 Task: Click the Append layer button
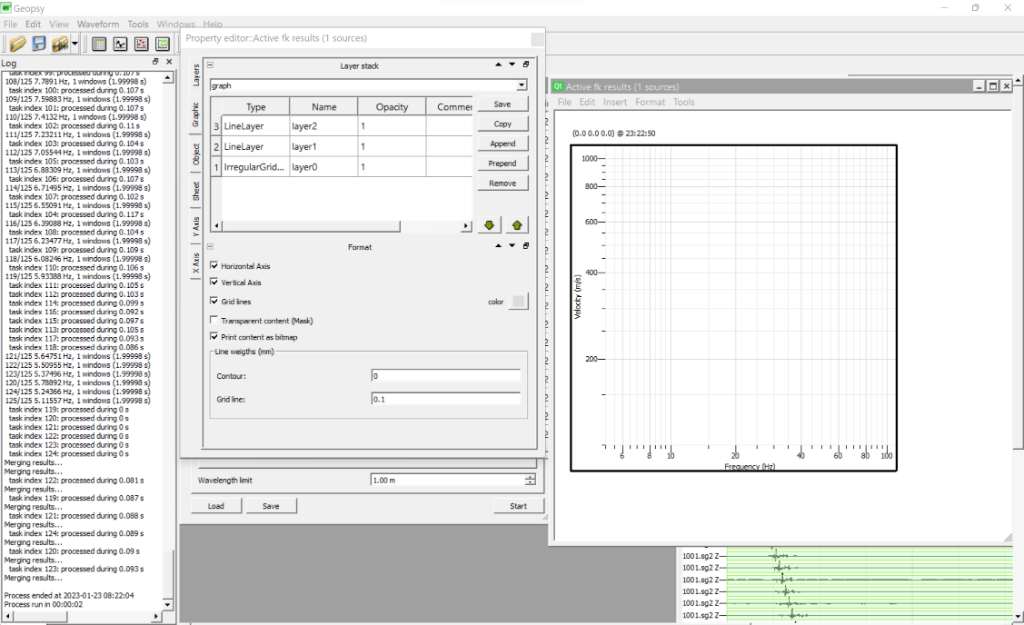pyautogui.click(x=503, y=144)
